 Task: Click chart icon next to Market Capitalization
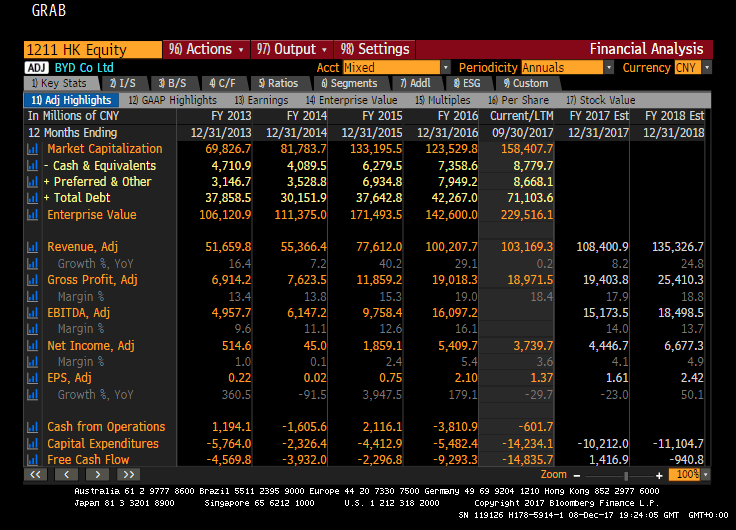click(33, 149)
